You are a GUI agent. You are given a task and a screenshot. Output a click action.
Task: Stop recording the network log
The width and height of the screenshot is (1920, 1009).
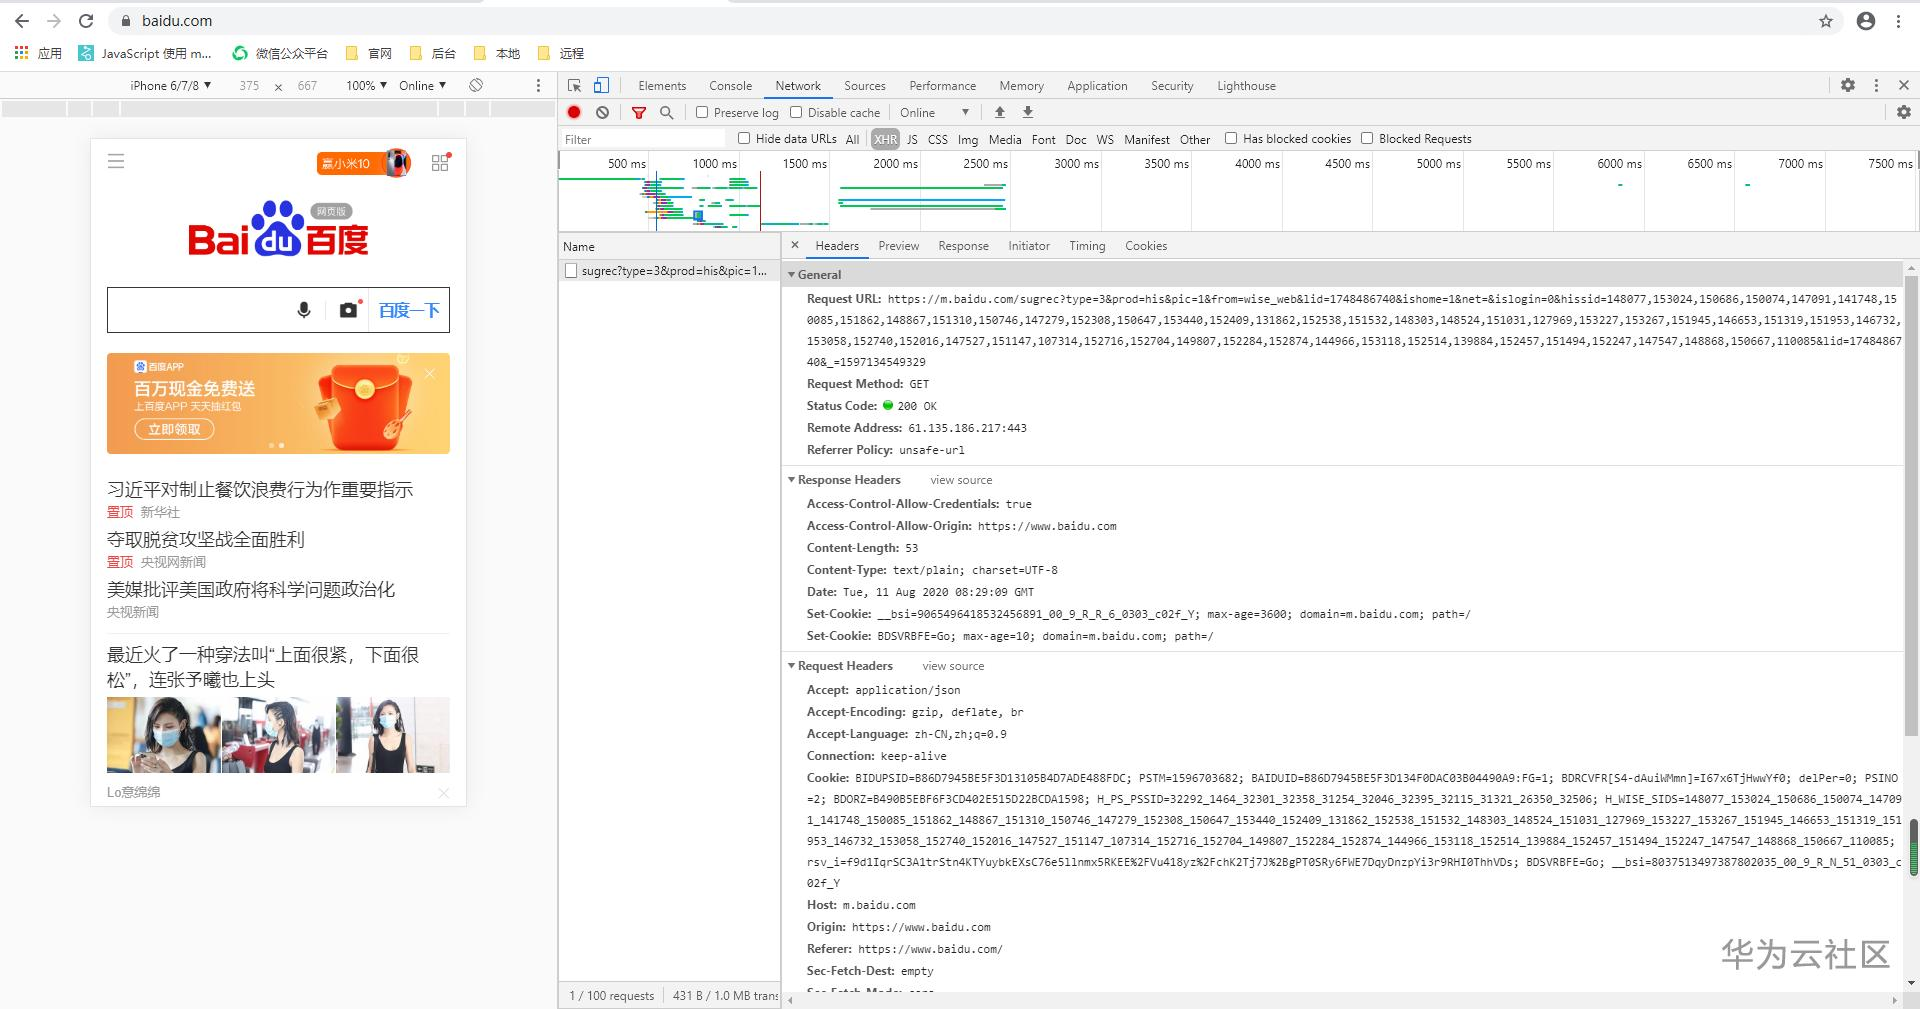pyautogui.click(x=574, y=113)
